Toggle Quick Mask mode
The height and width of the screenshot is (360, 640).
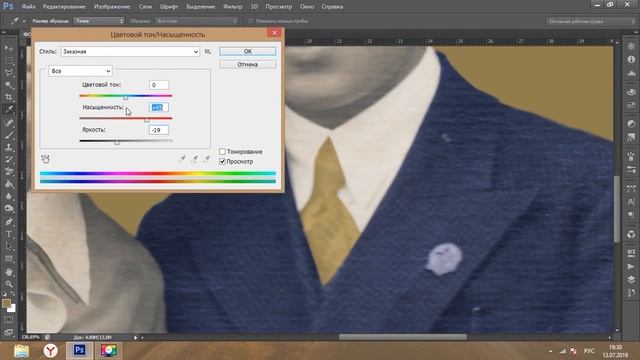point(9,320)
